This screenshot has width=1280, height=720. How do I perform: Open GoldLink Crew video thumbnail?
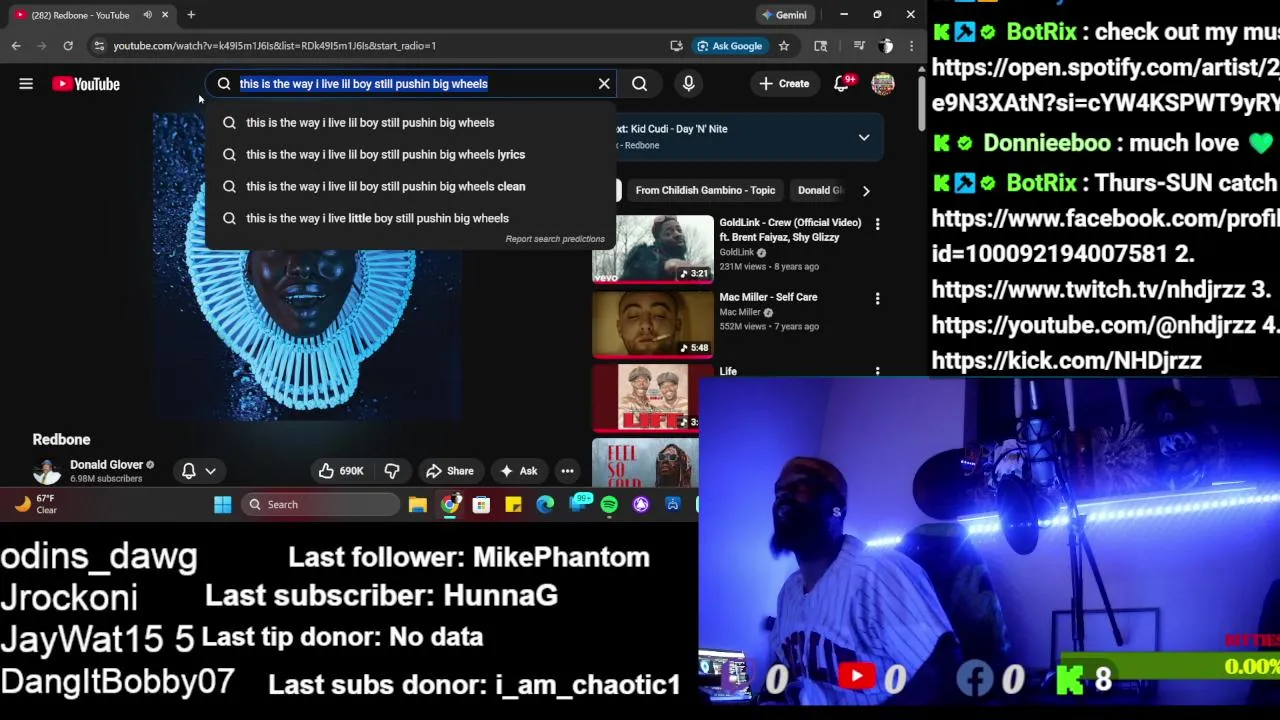click(x=653, y=248)
